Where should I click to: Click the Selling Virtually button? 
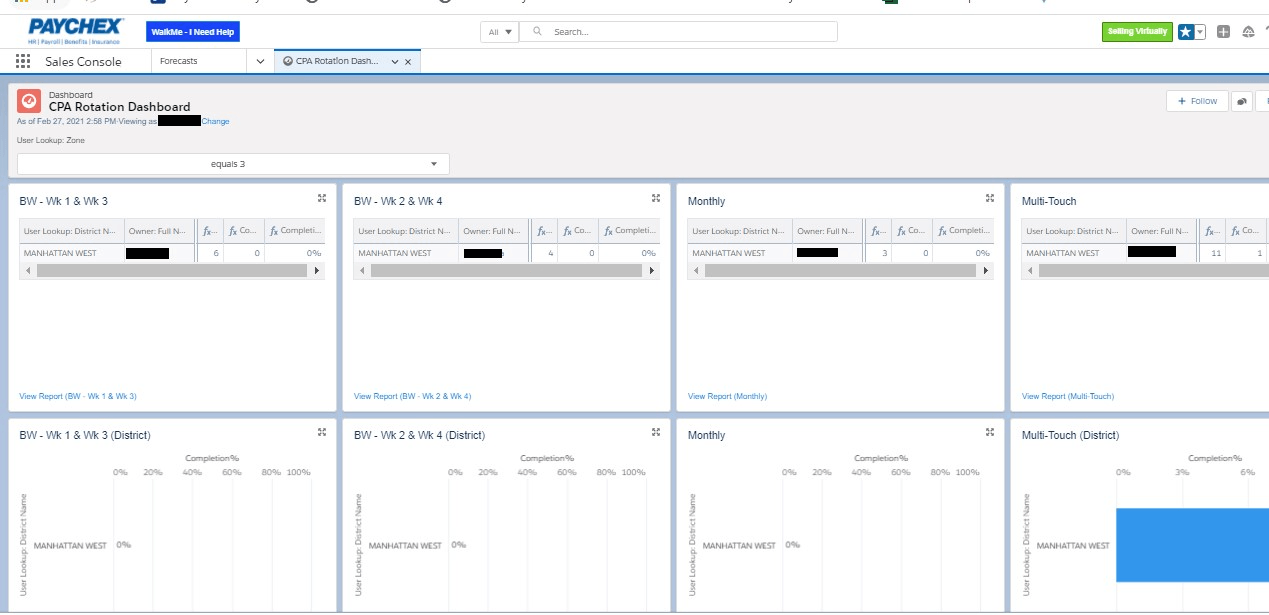point(1137,32)
